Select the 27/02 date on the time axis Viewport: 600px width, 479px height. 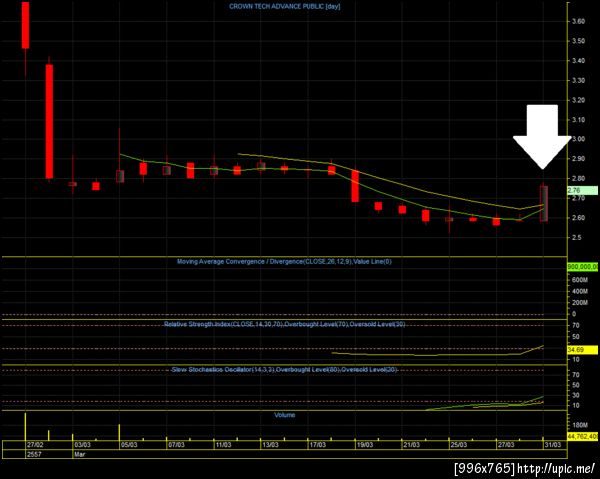(x=34, y=445)
